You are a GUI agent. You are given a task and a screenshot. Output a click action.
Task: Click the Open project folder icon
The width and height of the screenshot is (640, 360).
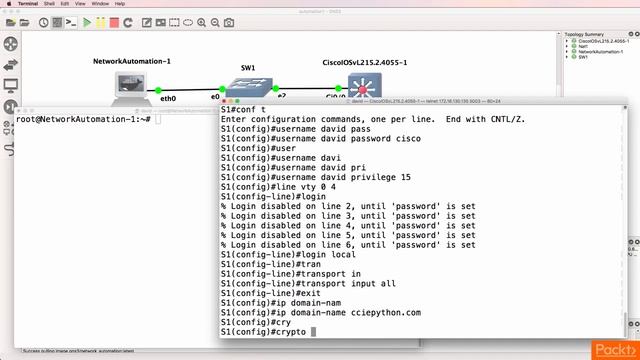coord(24,23)
